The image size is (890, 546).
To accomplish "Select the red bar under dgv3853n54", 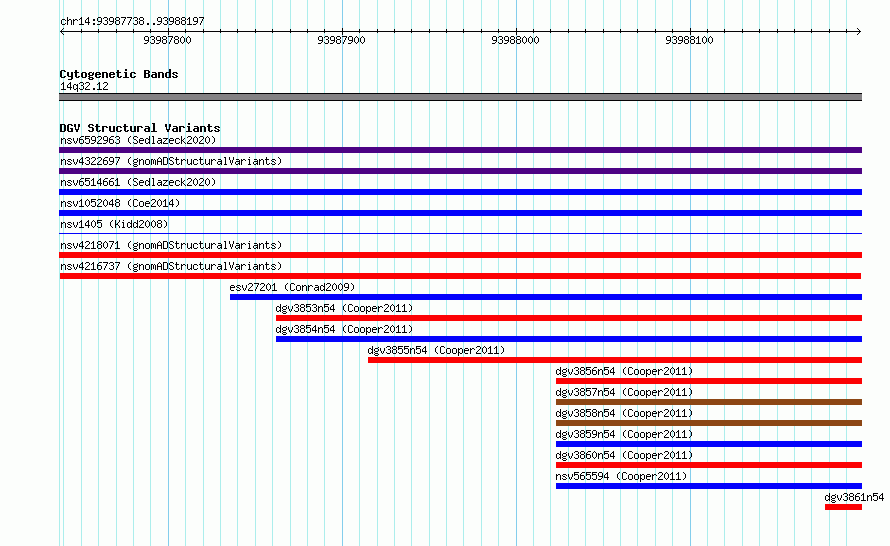I will tap(569, 318).
